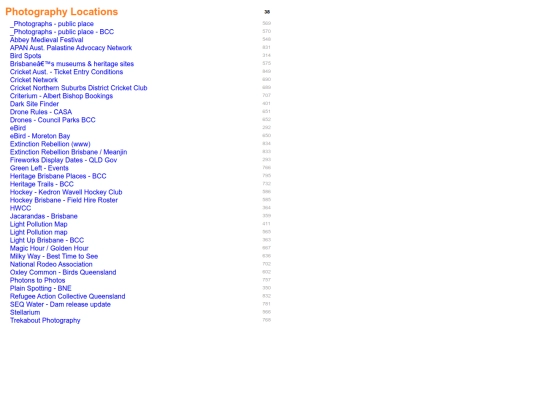Open Fireworks Display Dates - QLD Gov

click(63, 160)
